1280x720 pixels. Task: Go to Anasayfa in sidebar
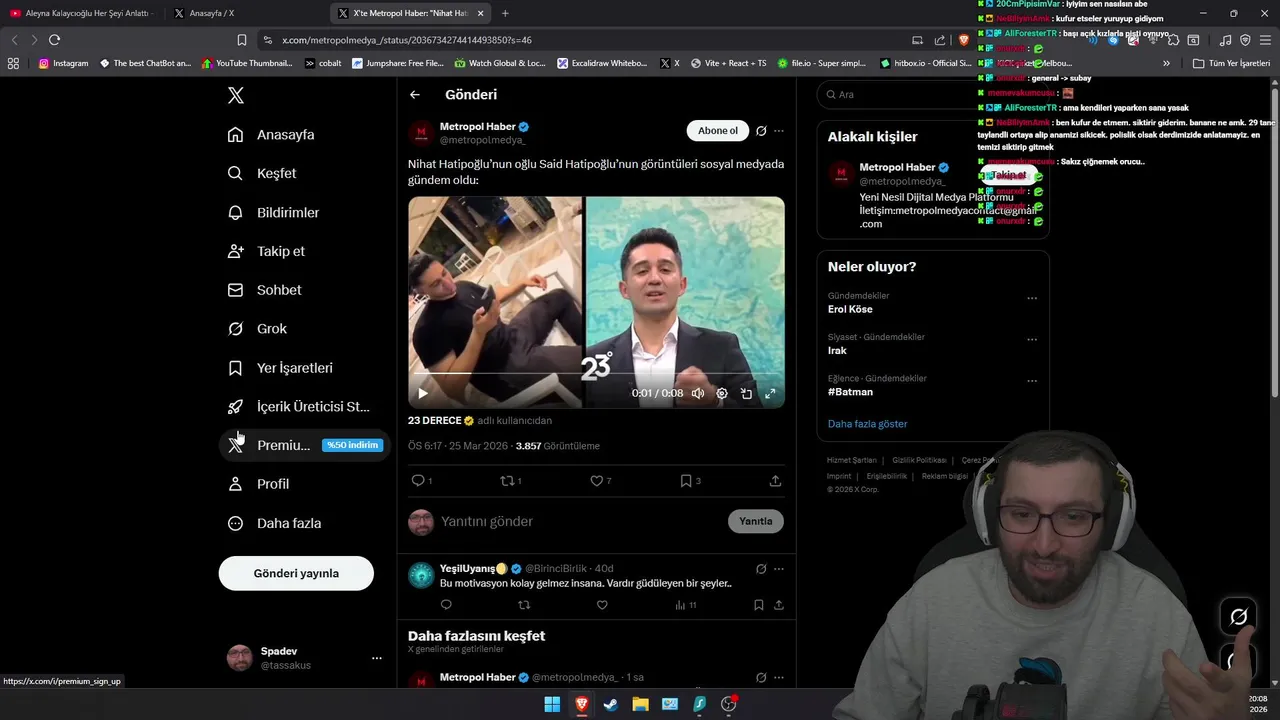coord(271,134)
